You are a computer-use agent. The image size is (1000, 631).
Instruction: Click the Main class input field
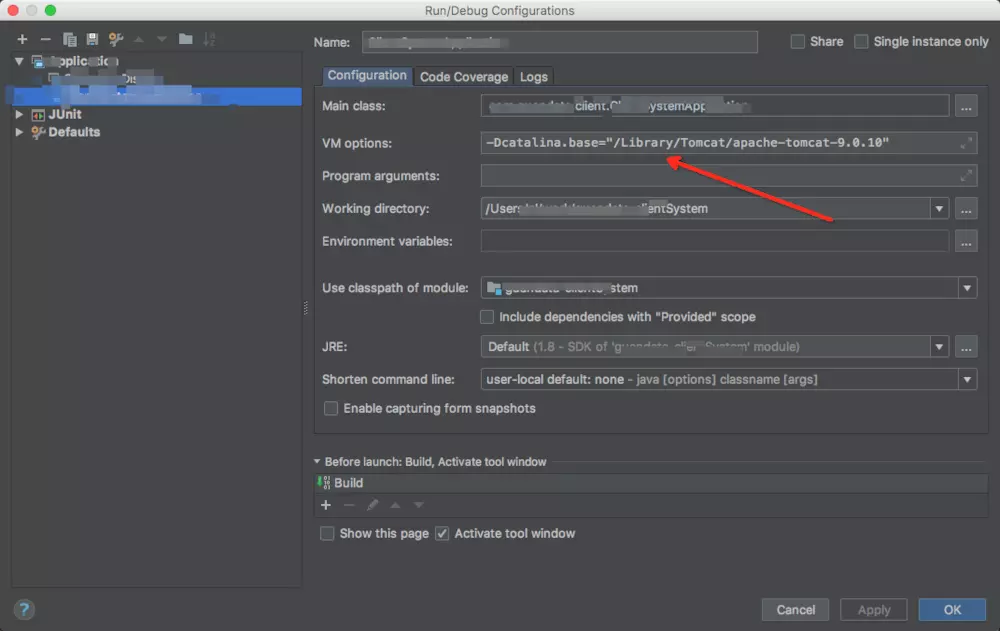click(715, 106)
